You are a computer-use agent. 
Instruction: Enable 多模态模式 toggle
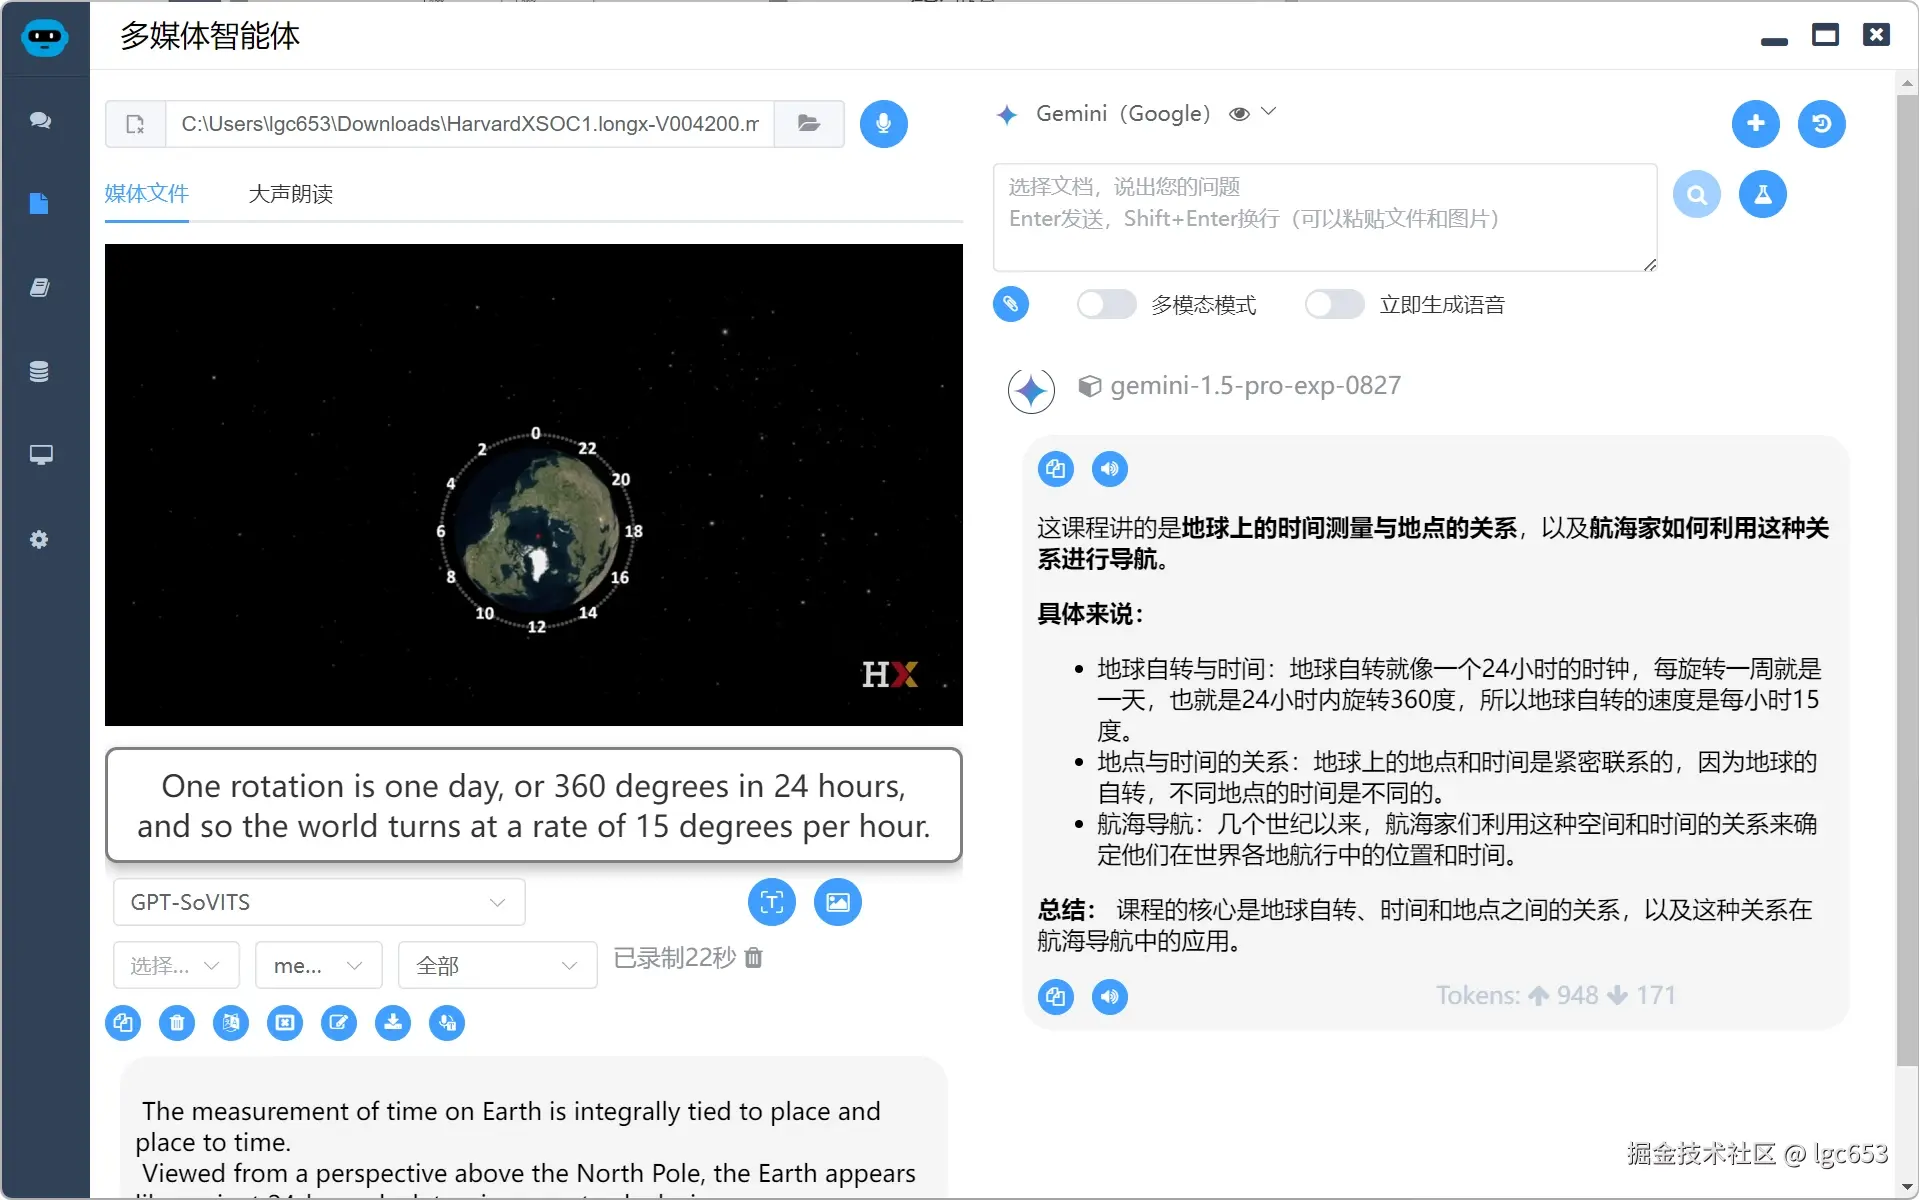click(x=1106, y=304)
